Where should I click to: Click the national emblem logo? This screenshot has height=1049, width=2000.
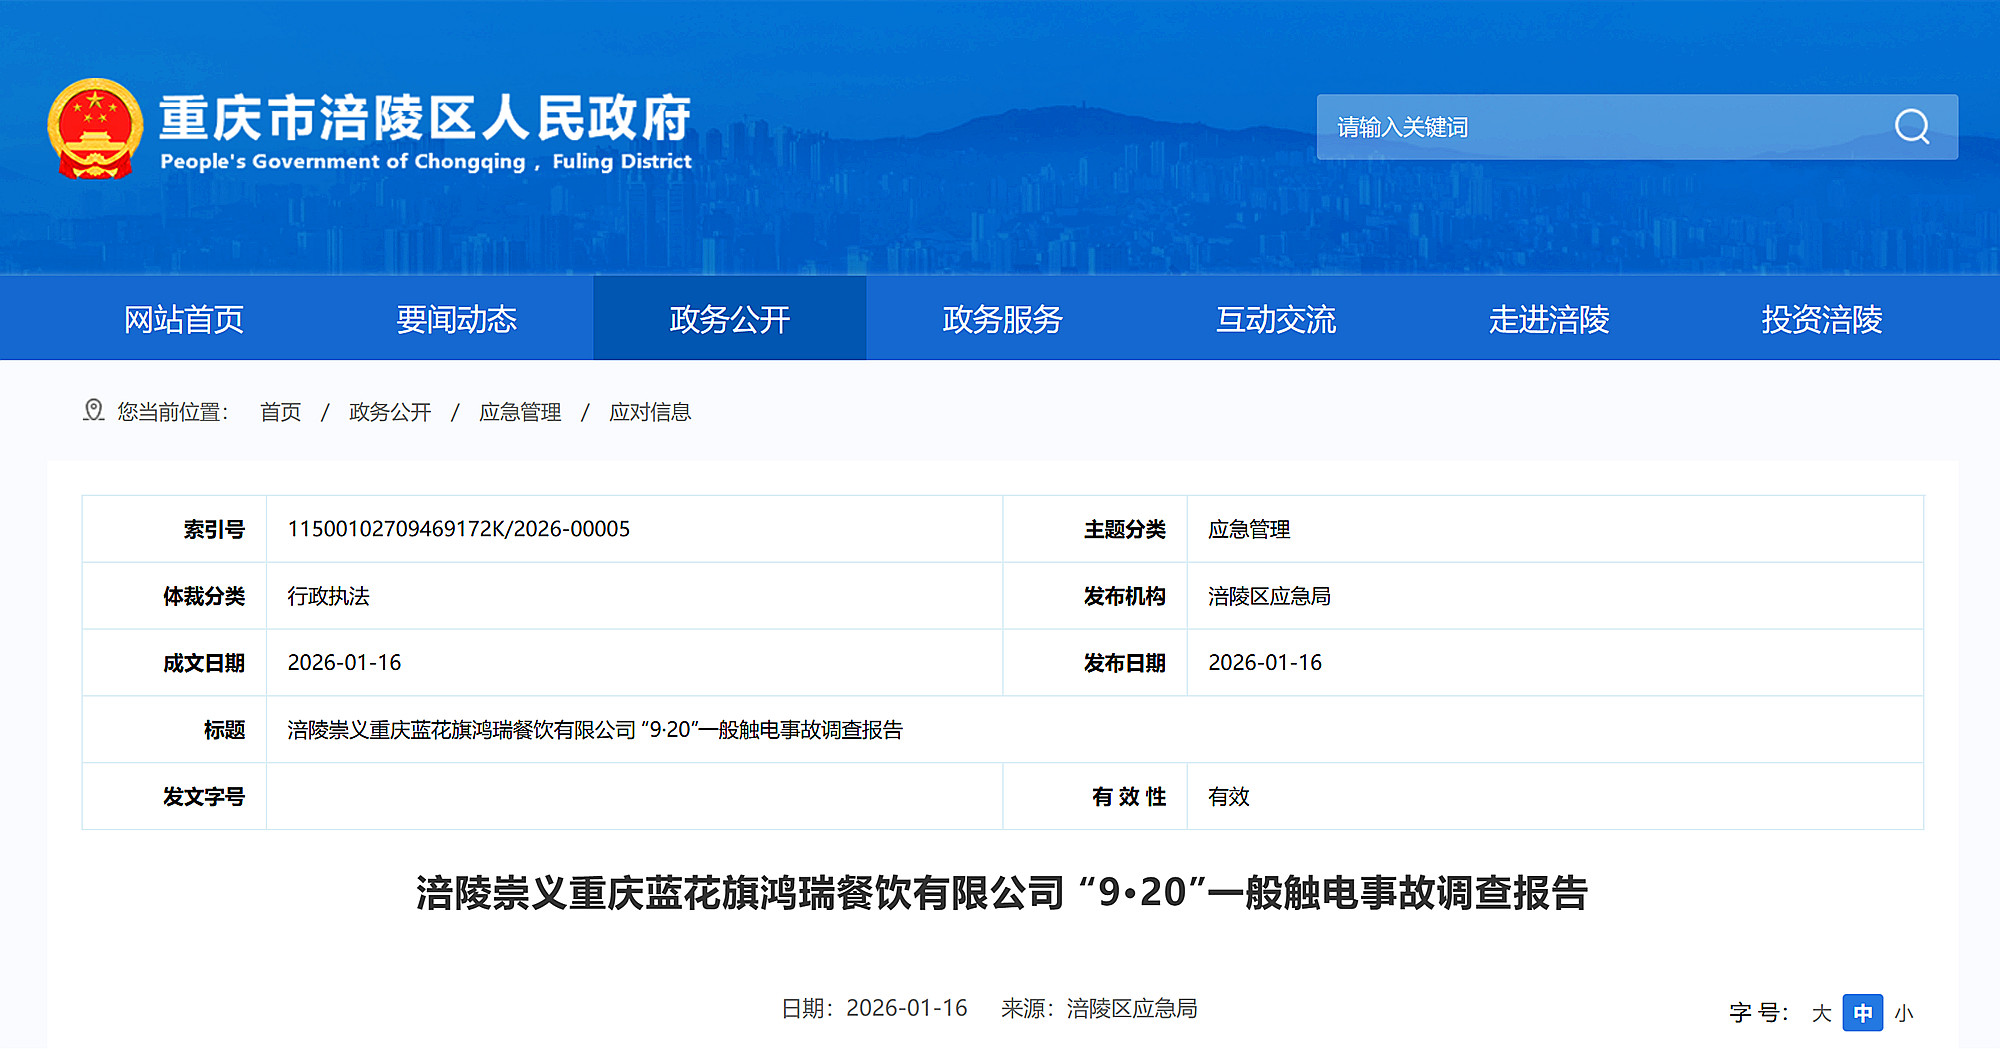coord(95,129)
